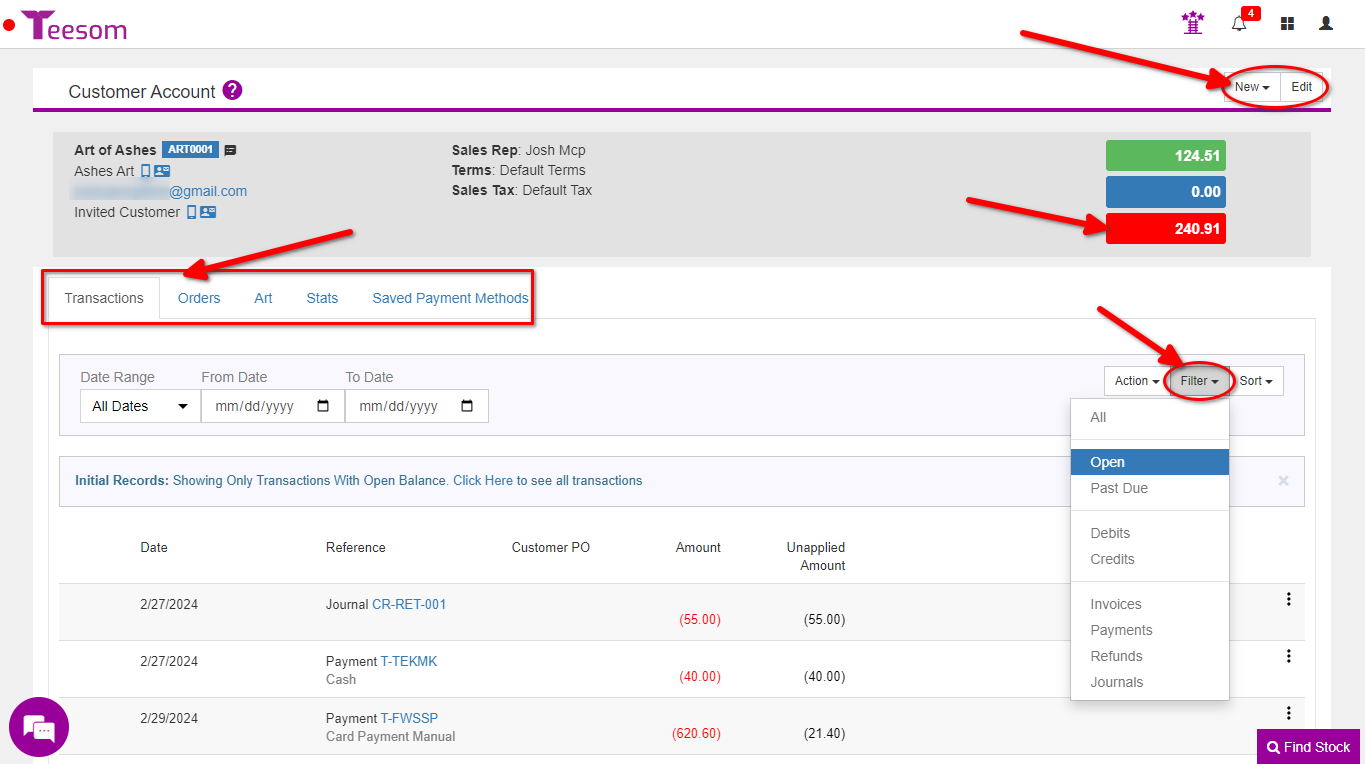Open the T-TEKMK payment link
Viewport: 1365px width, 764px height.
[409, 661]
